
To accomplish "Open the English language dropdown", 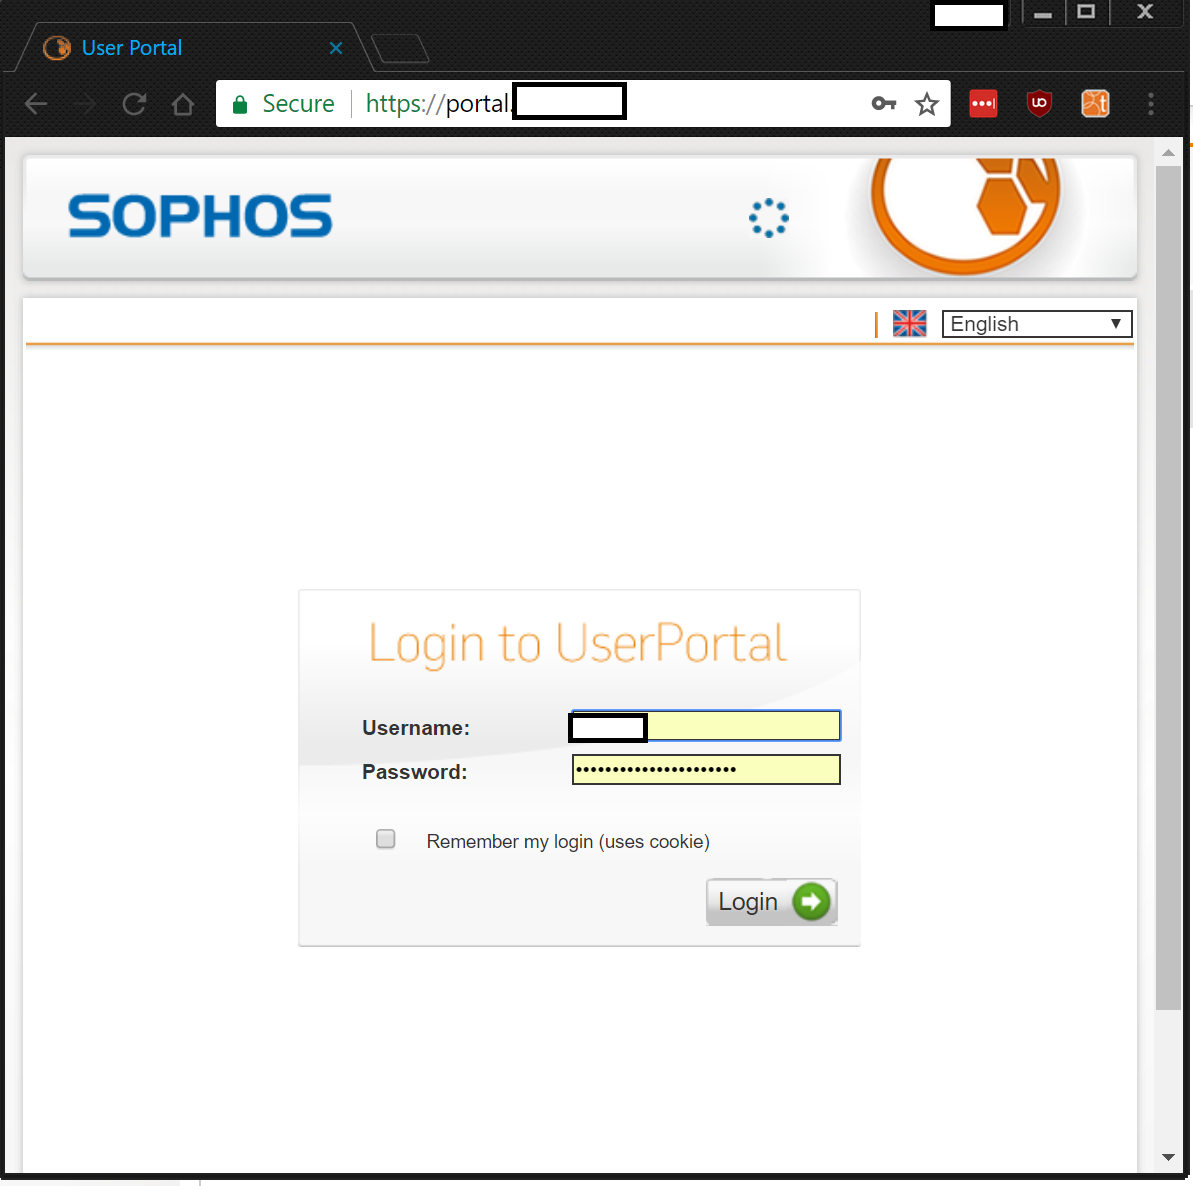I will [x=1037, y=324].
